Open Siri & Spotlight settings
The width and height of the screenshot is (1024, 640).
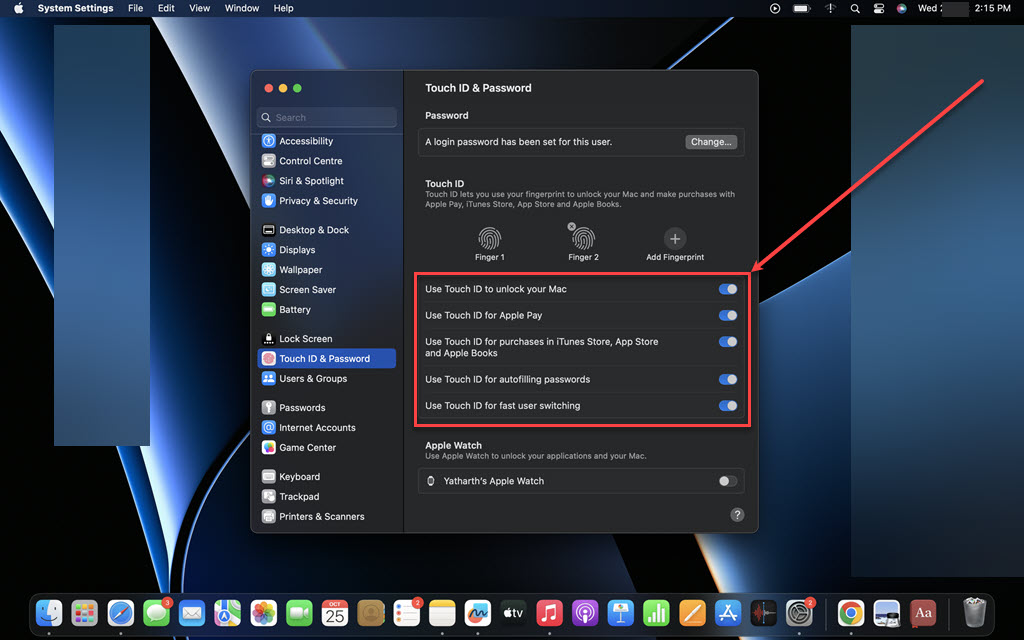(312, 180)
